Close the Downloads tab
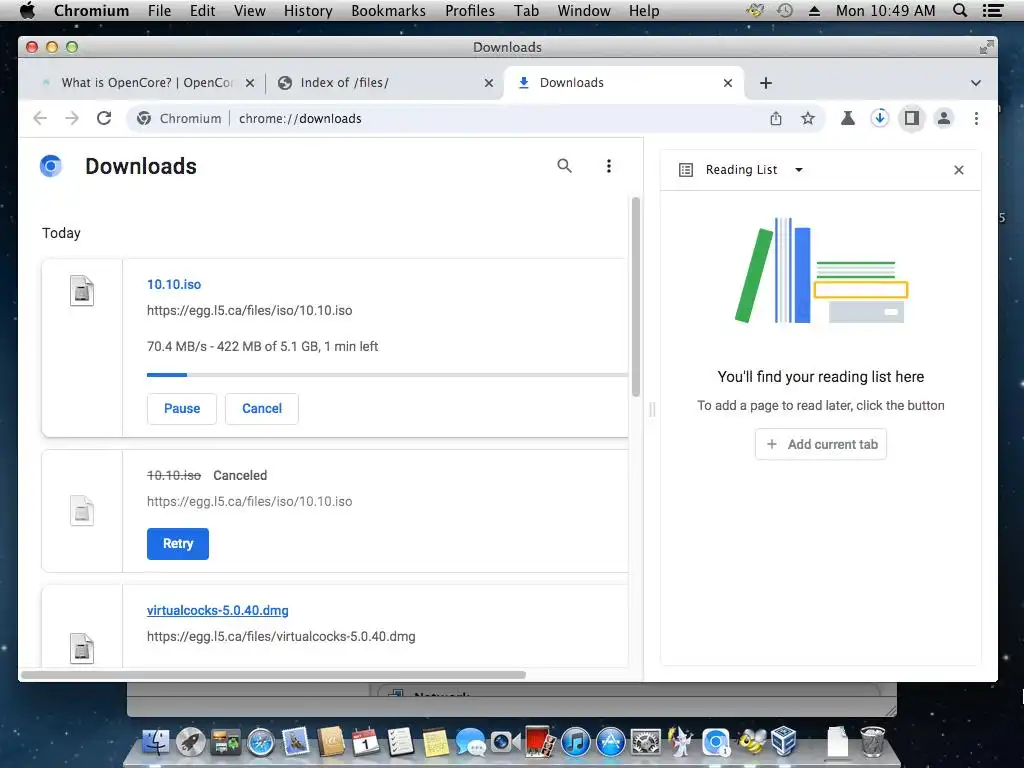Viewport: 1024px width, 768px height. [728, 83]
